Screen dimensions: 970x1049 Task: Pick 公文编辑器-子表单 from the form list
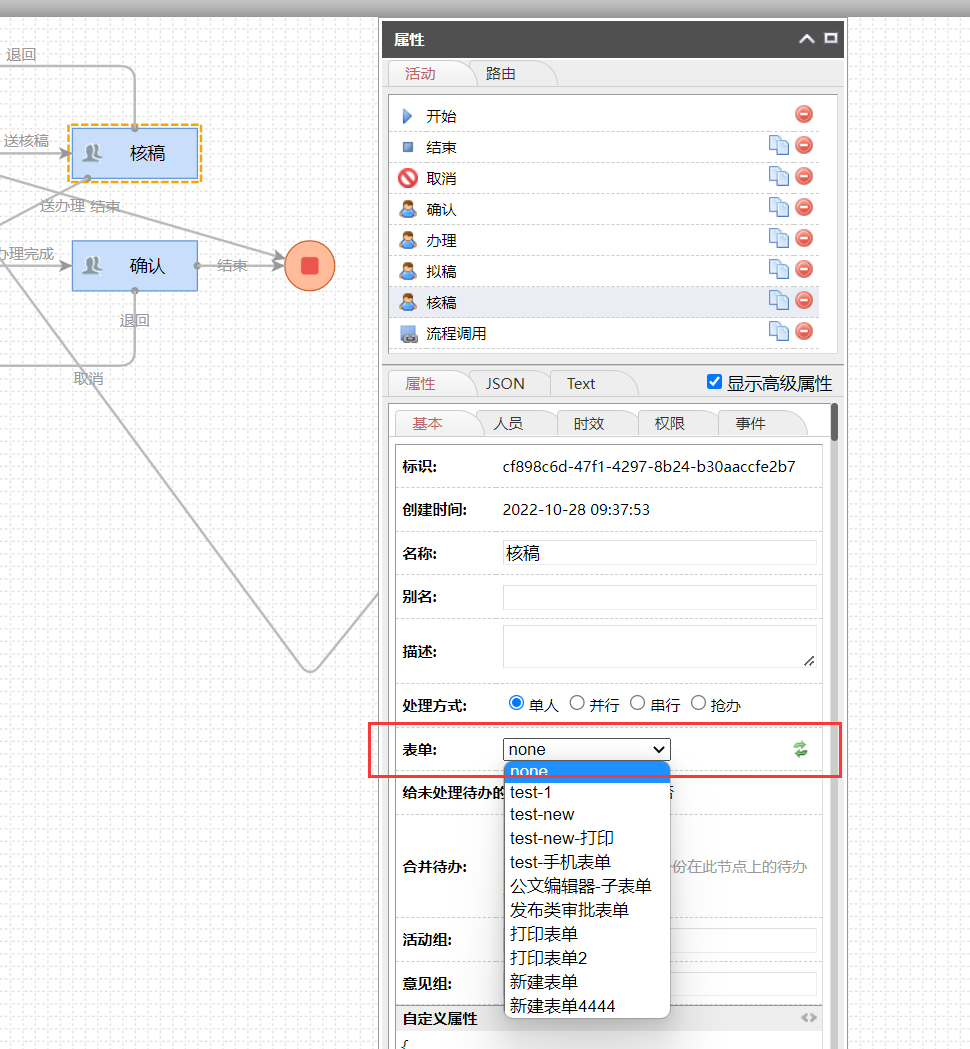click(587, 886)
